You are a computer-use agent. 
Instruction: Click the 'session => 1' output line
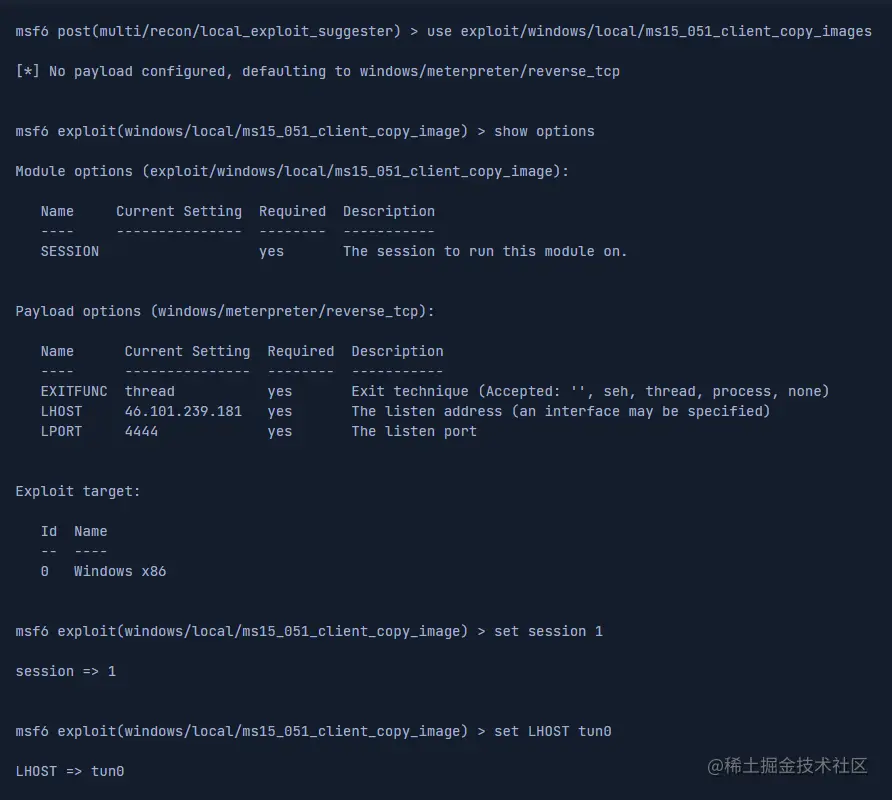[x=65, y=671]
